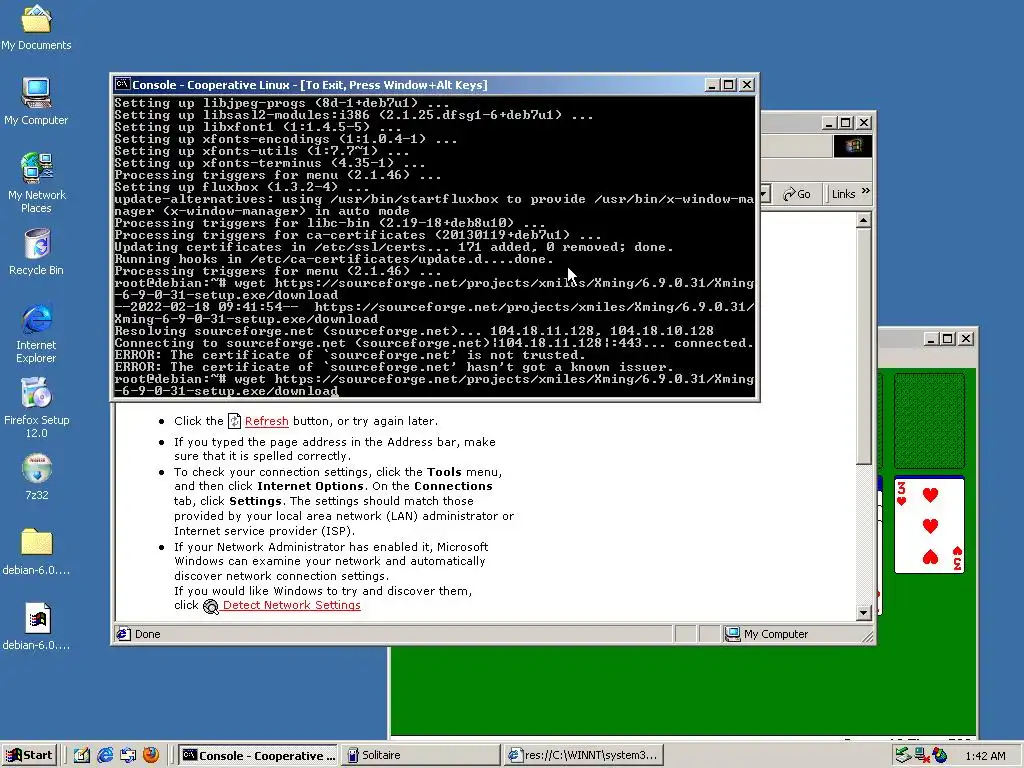Click the colorful tray icon beside clock
1024x768 pixels.
[x=940, y=755]
